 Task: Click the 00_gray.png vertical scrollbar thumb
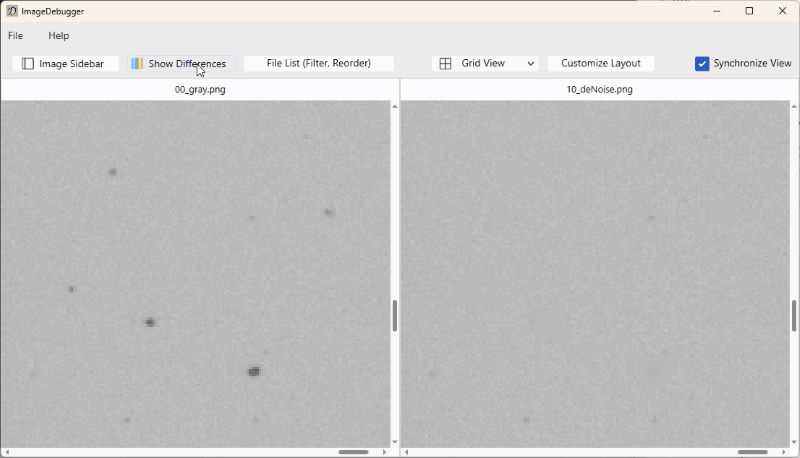tap(395, 316)
